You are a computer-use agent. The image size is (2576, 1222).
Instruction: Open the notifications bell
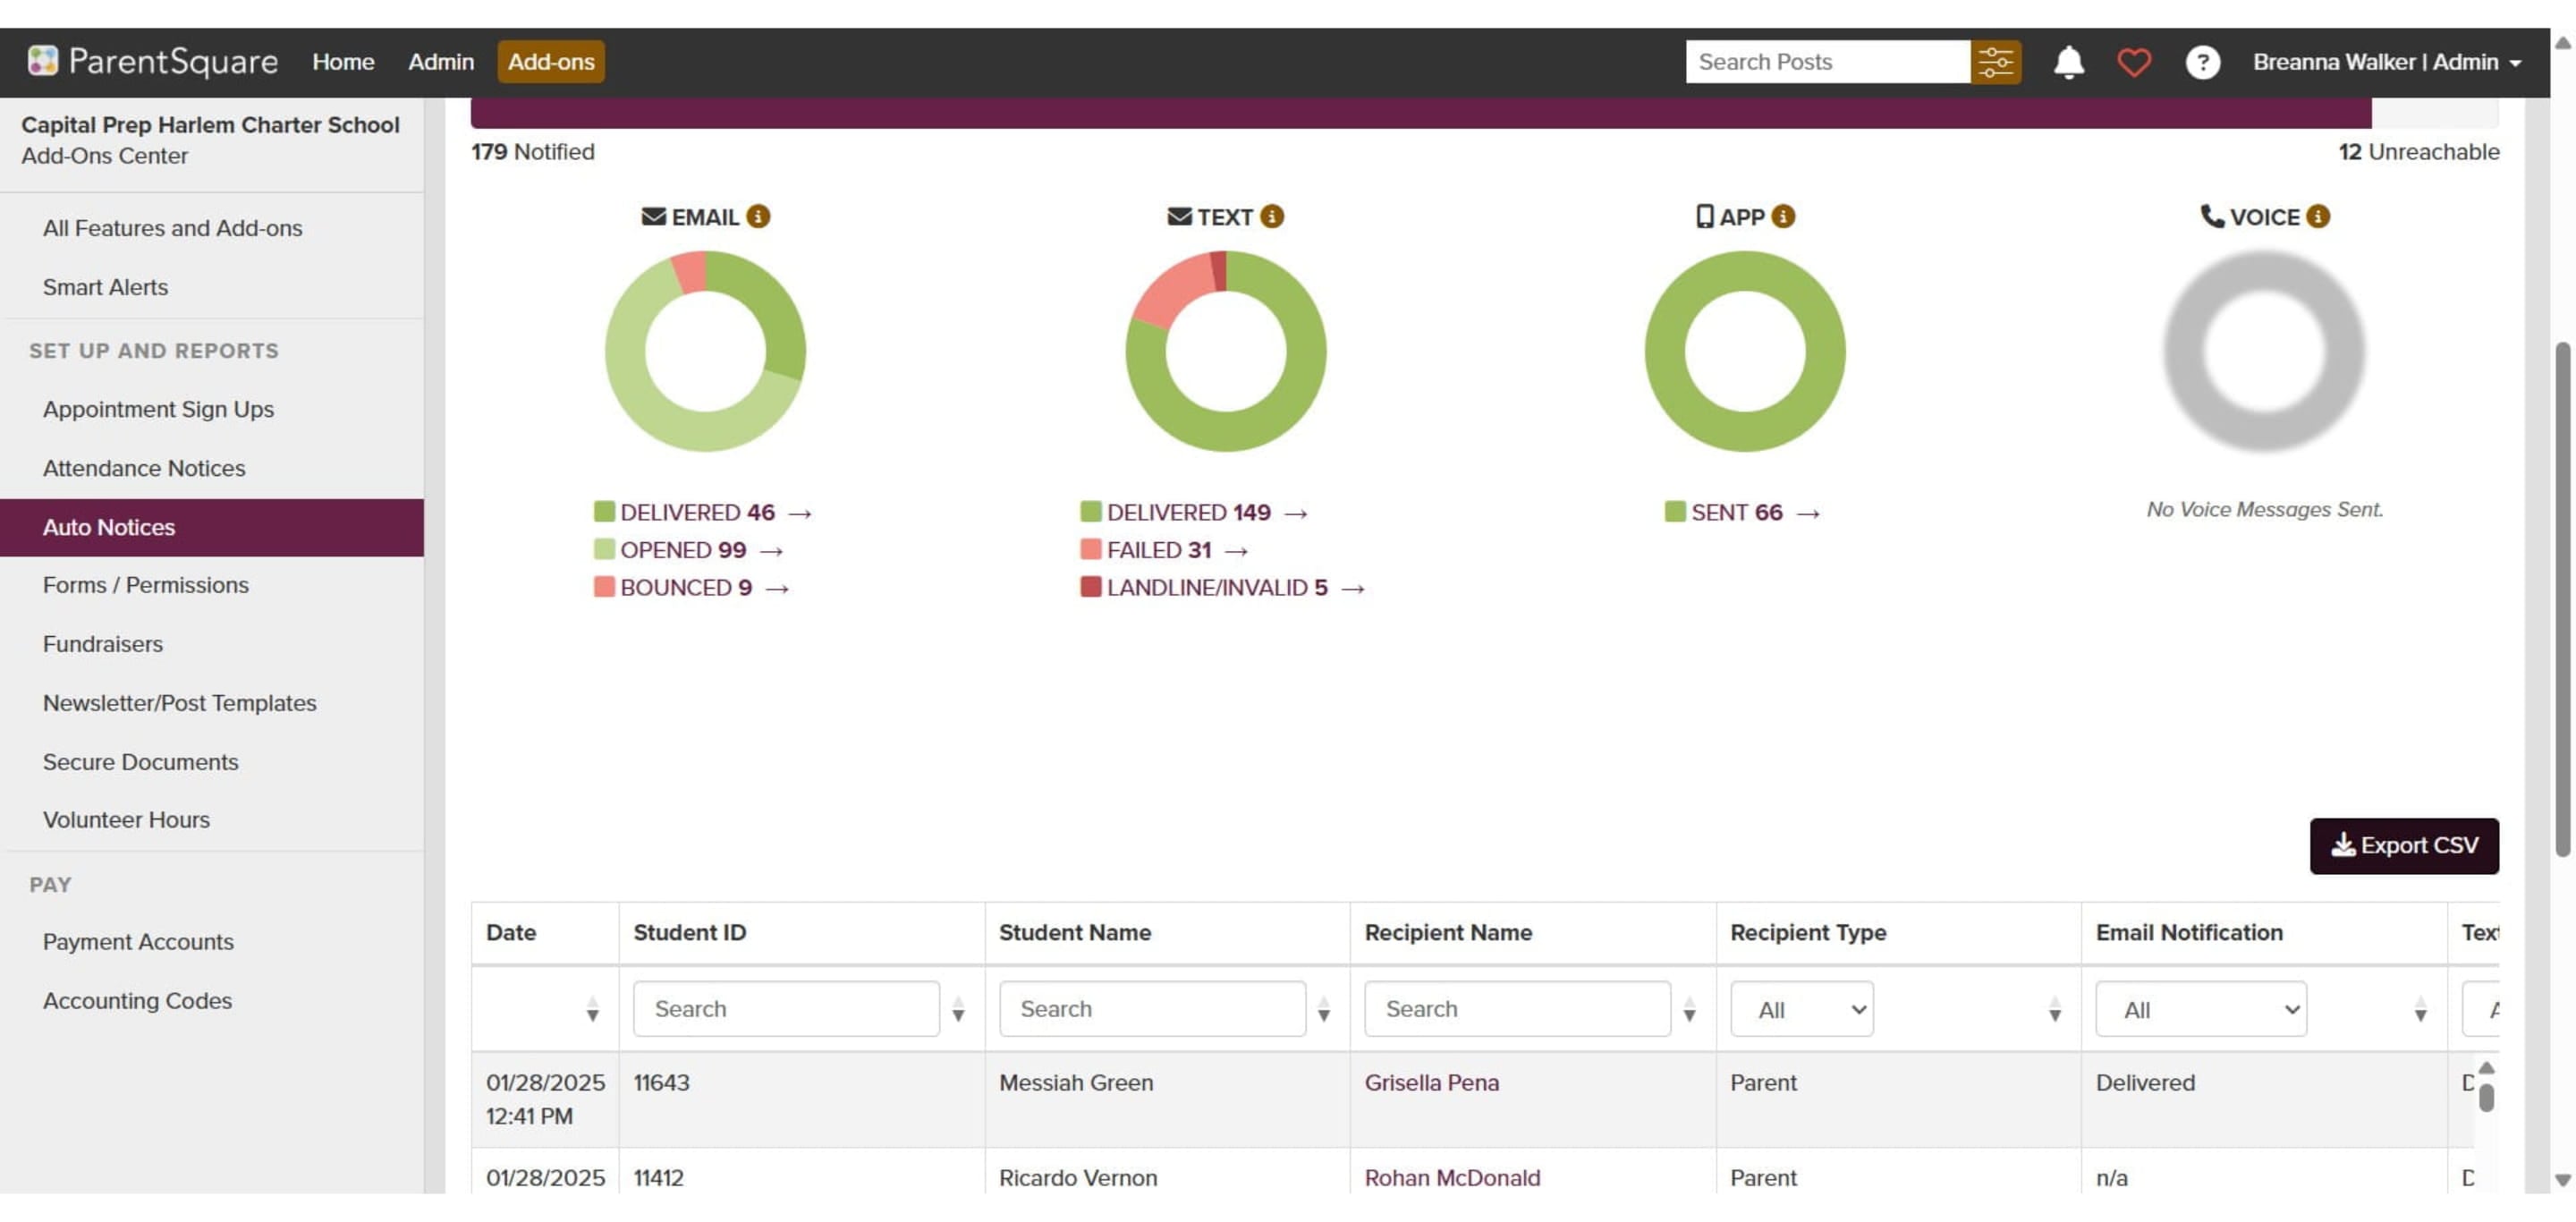coord(2068,62)
